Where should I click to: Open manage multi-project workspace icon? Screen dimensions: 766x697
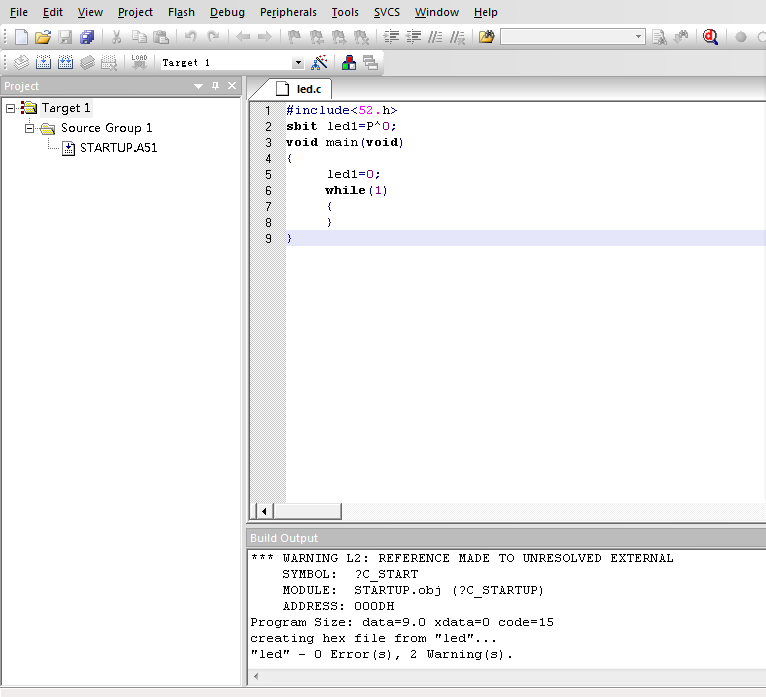point(370,63)
